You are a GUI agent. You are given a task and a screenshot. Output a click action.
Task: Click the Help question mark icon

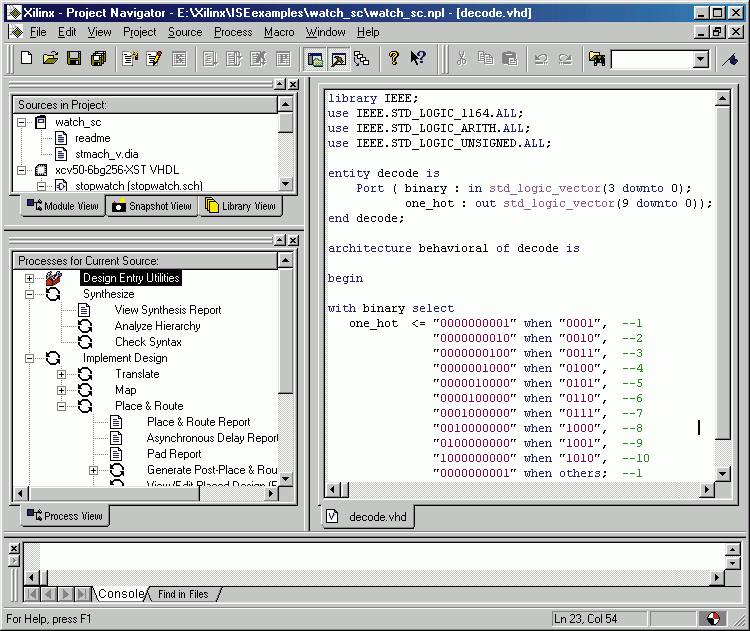point(394,59)
